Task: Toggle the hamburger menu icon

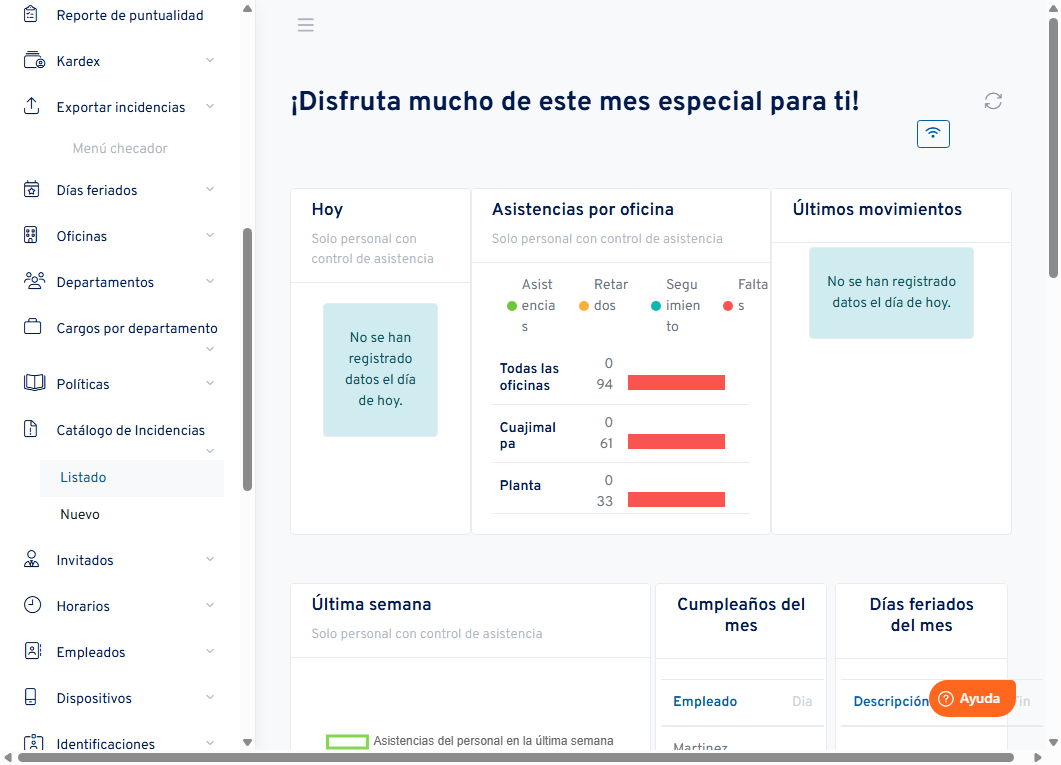Action: pos(306,25)
